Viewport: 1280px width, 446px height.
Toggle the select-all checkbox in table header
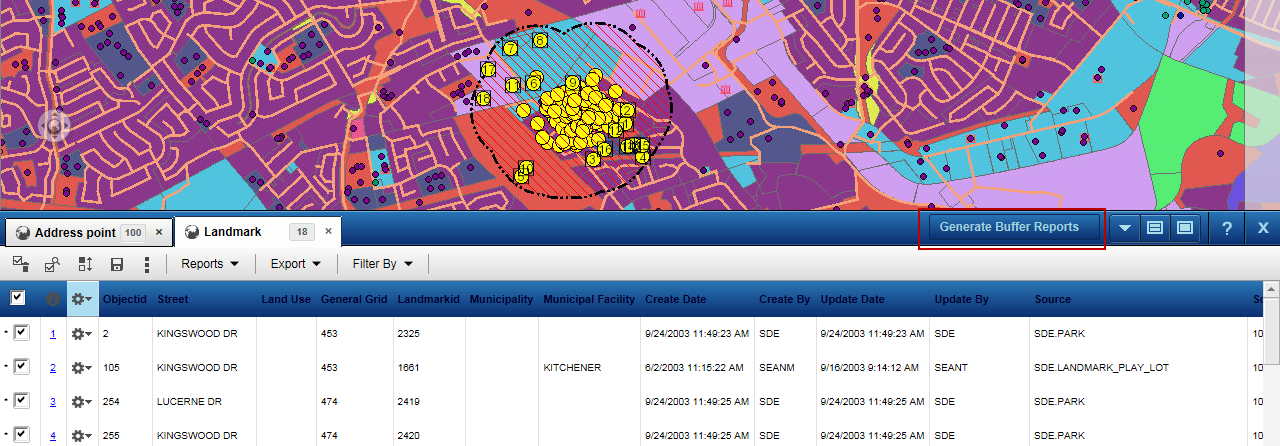(18, 298)
